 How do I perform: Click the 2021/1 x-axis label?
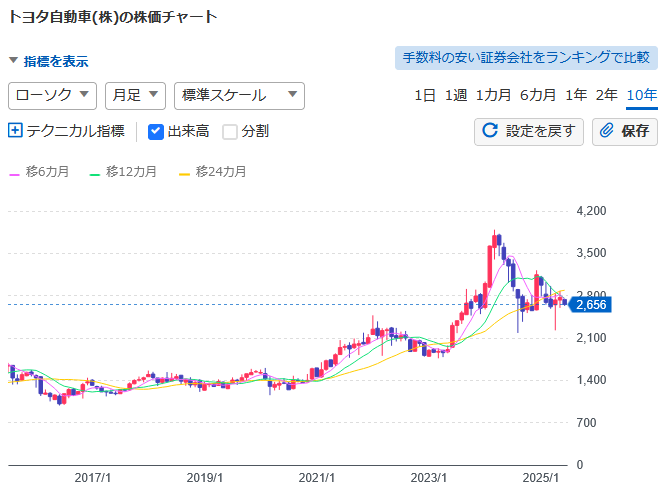tap(316, 478)
